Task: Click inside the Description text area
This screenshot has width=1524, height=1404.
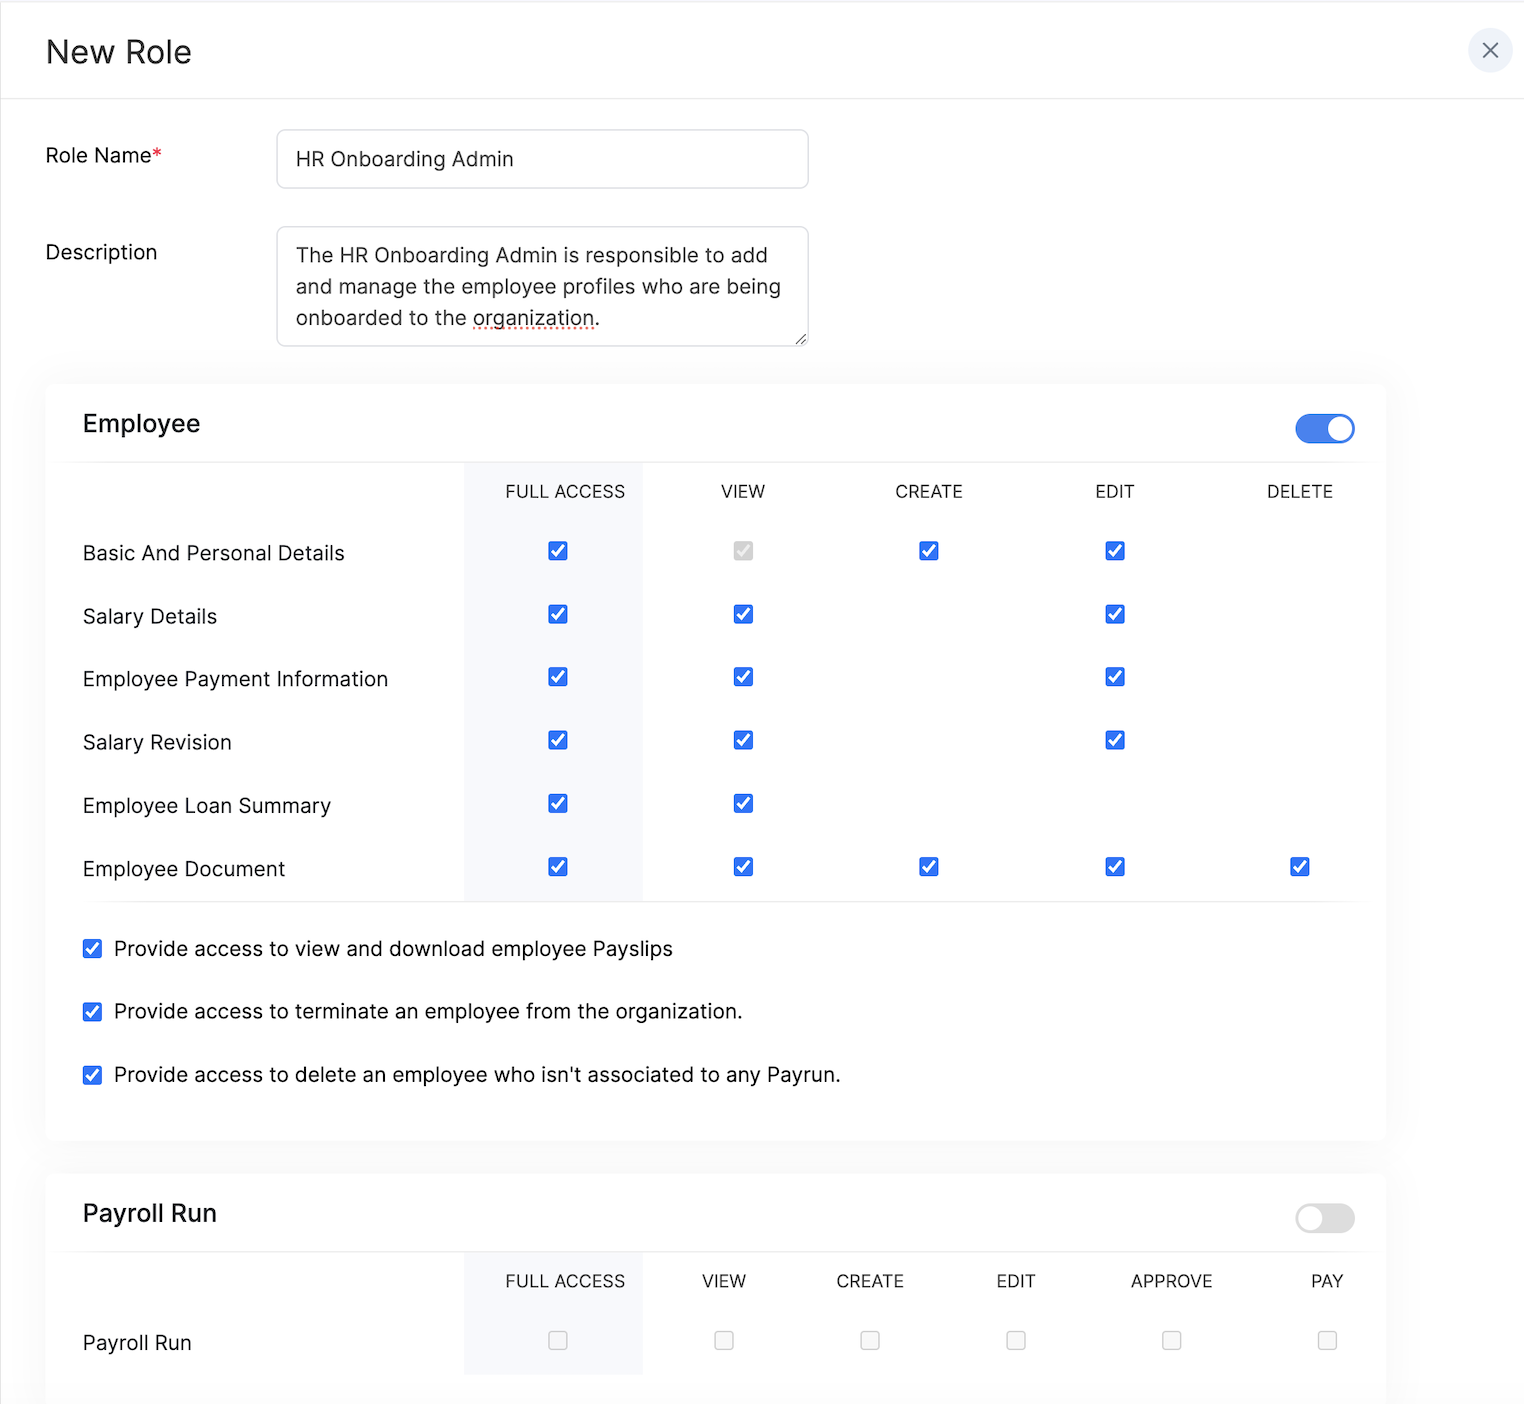Action: pos(541,286)
